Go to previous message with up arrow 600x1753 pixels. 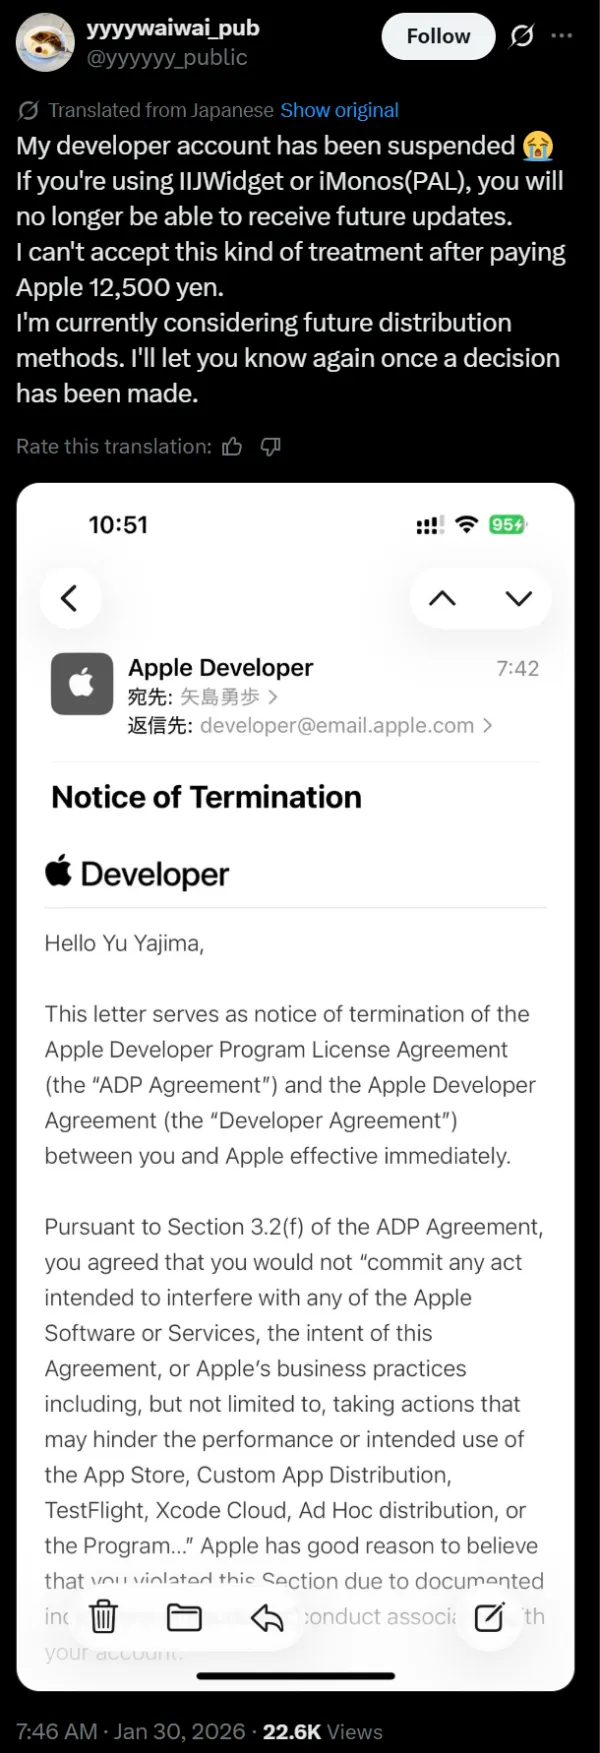tap(442, 598)
